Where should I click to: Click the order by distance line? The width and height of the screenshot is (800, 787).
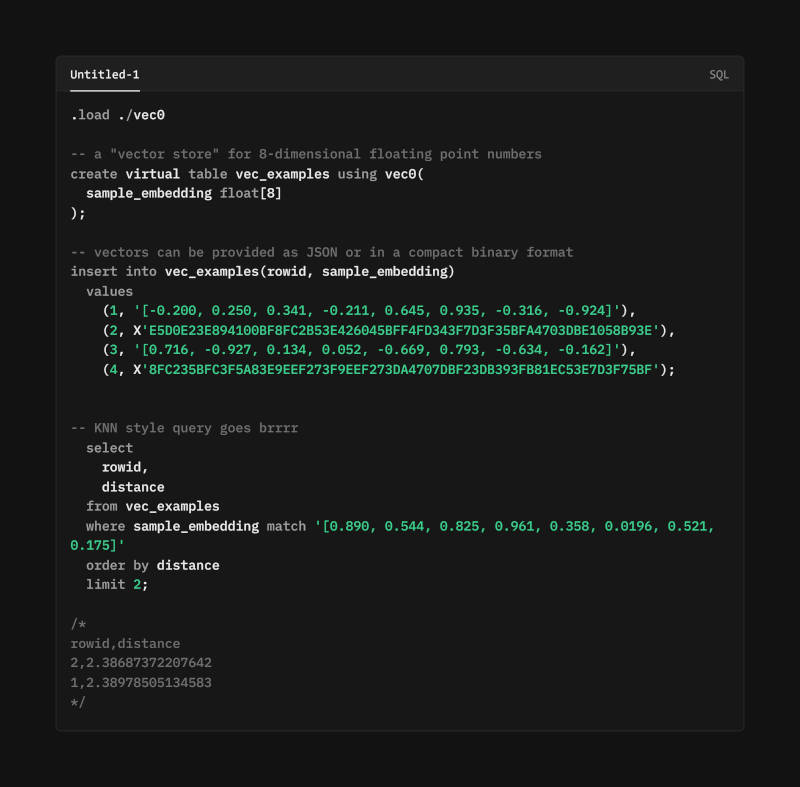pos(153,566)
